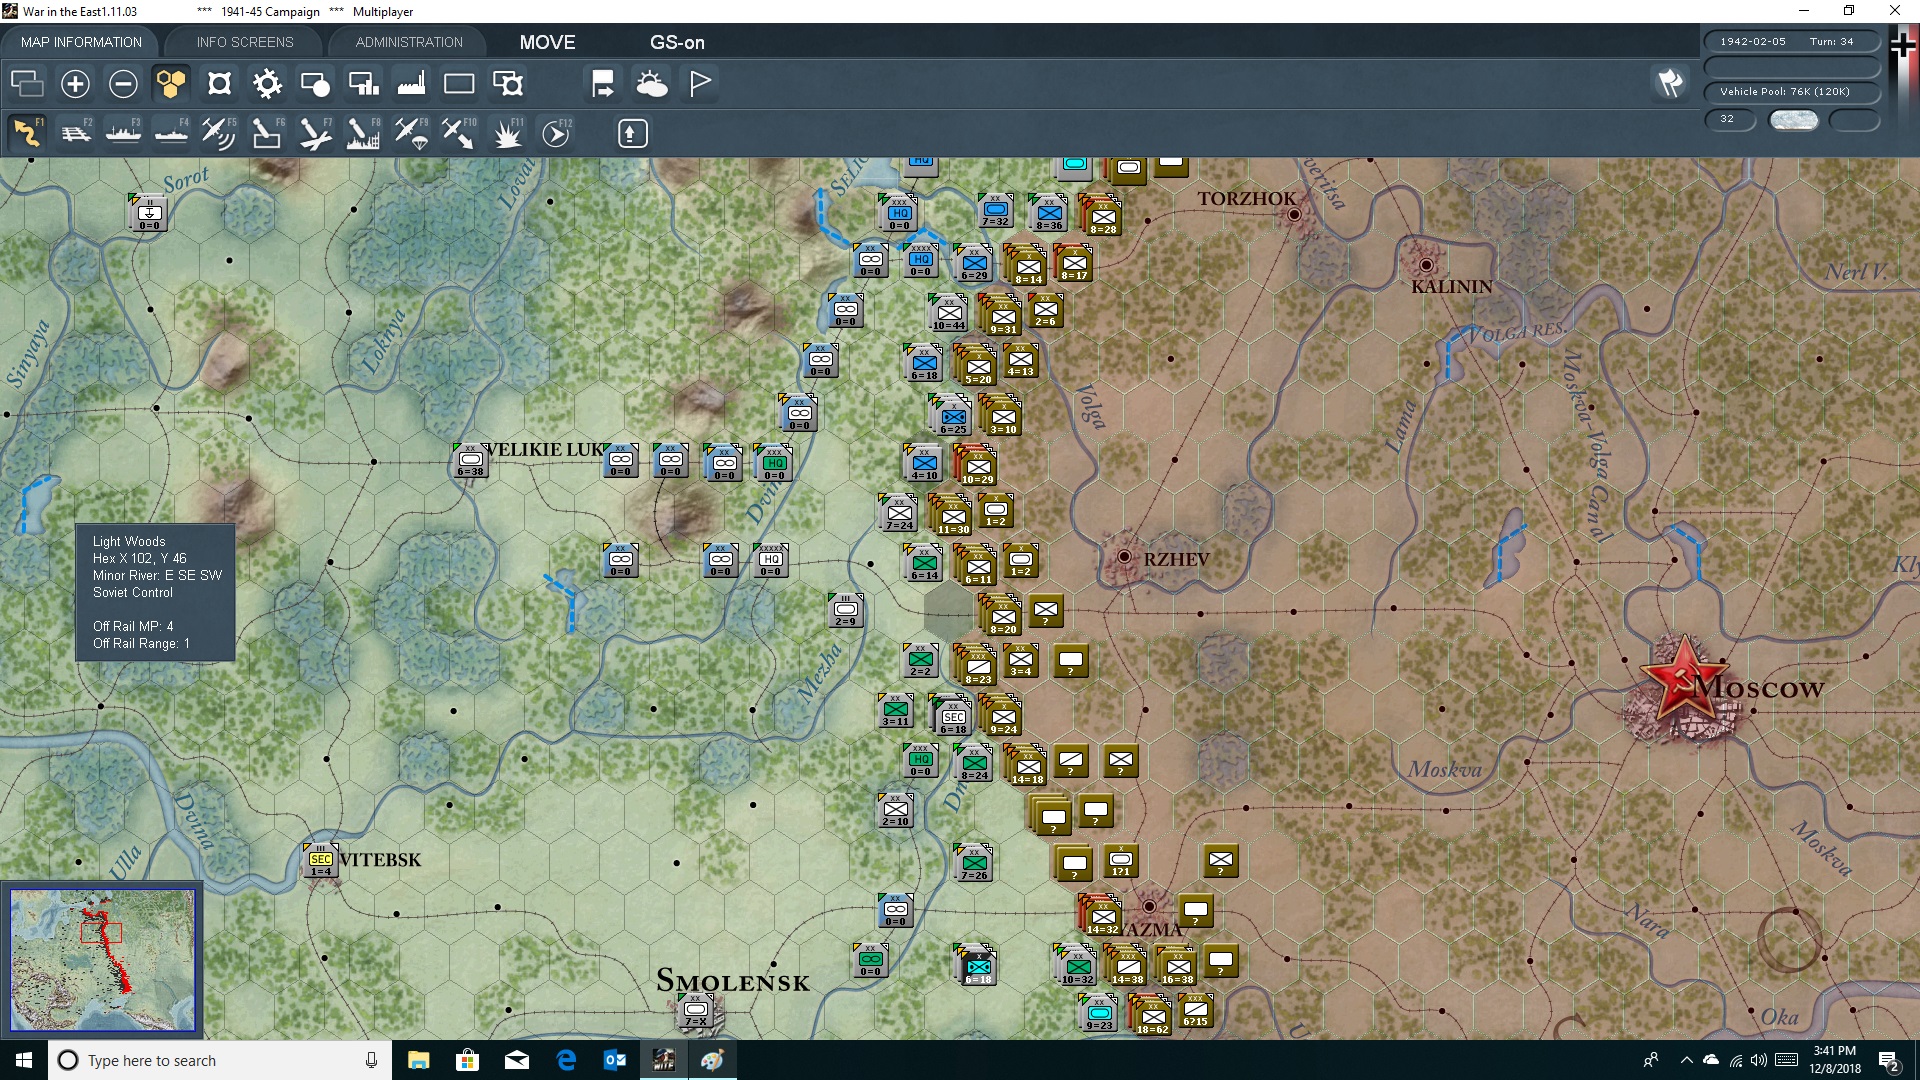Screen dimensions: 1920x1080
Task: Click the date and turn display
Action: pos(1792,41)
